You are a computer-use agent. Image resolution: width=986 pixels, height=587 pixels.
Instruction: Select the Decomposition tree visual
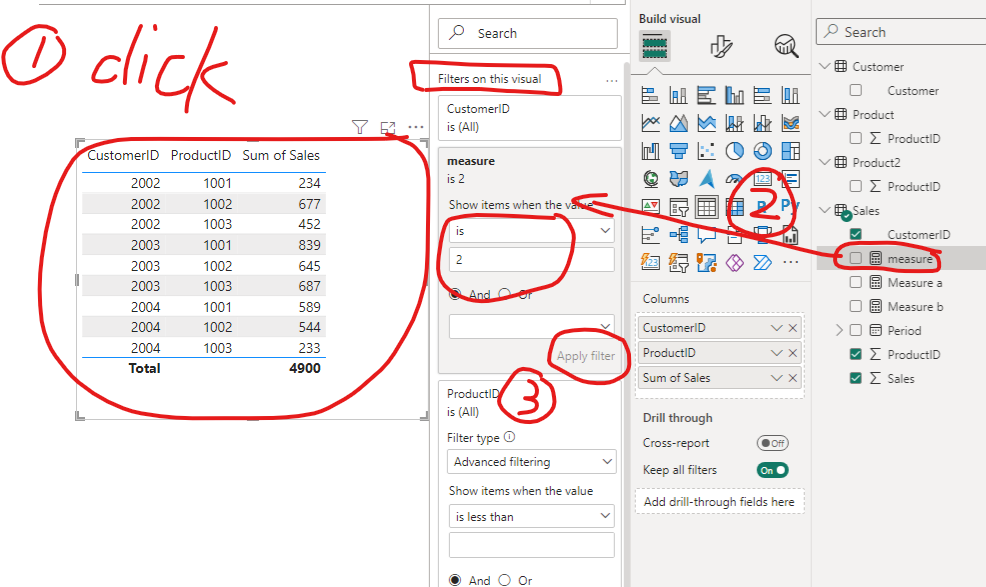(679, 235)
